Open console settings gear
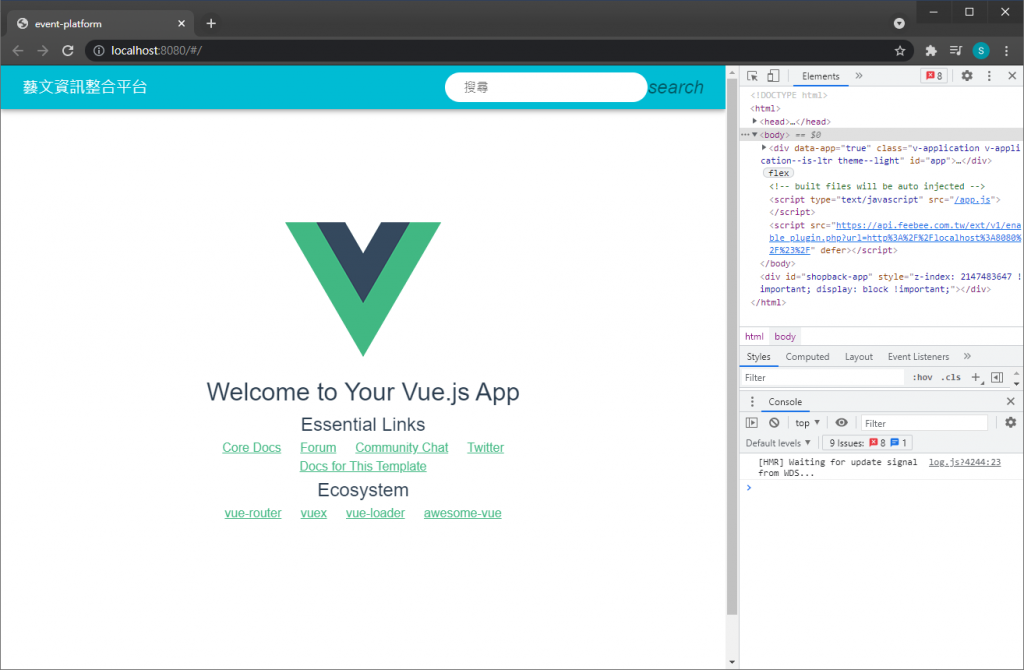Viewport: 1024px width, 670px height. 1010,423
